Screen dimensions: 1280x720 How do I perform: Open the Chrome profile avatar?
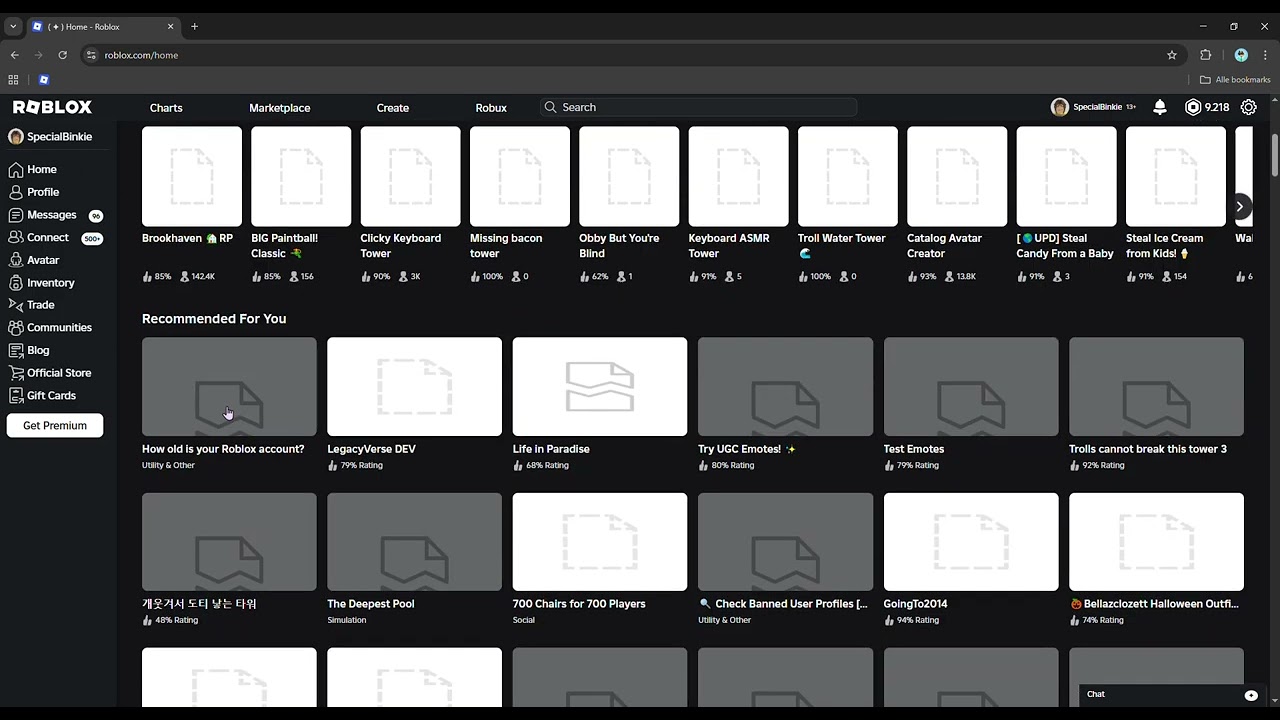click(x=1241, y=55)
